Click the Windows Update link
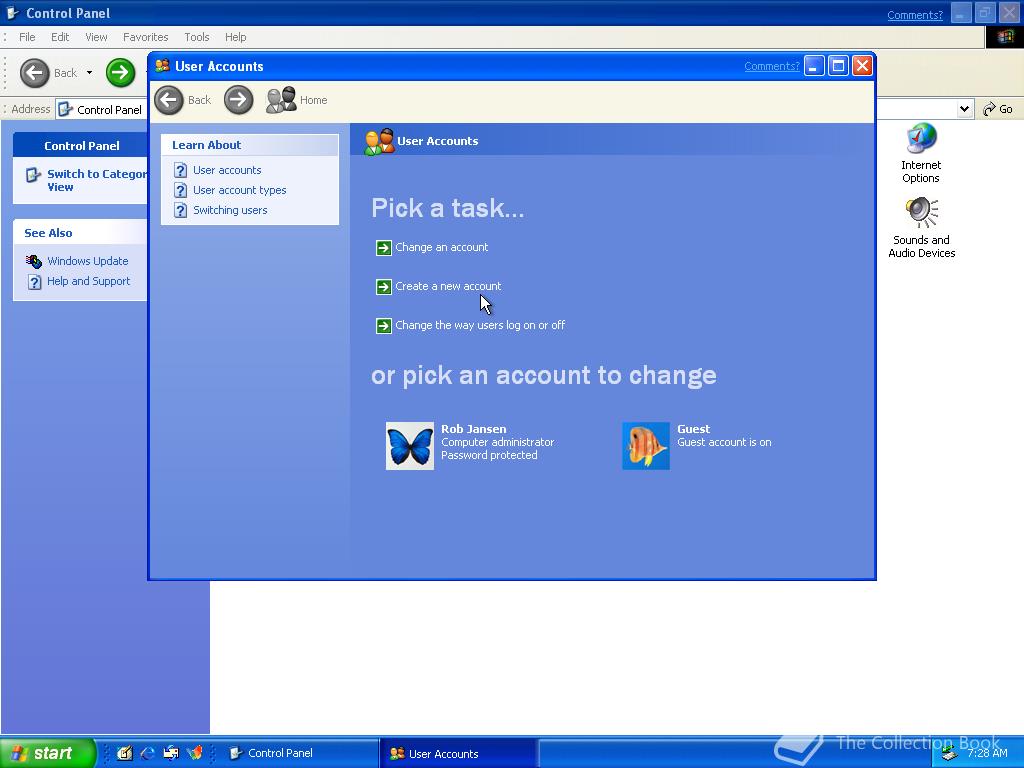Viewport: 1024px width, 768px height. 88,261
